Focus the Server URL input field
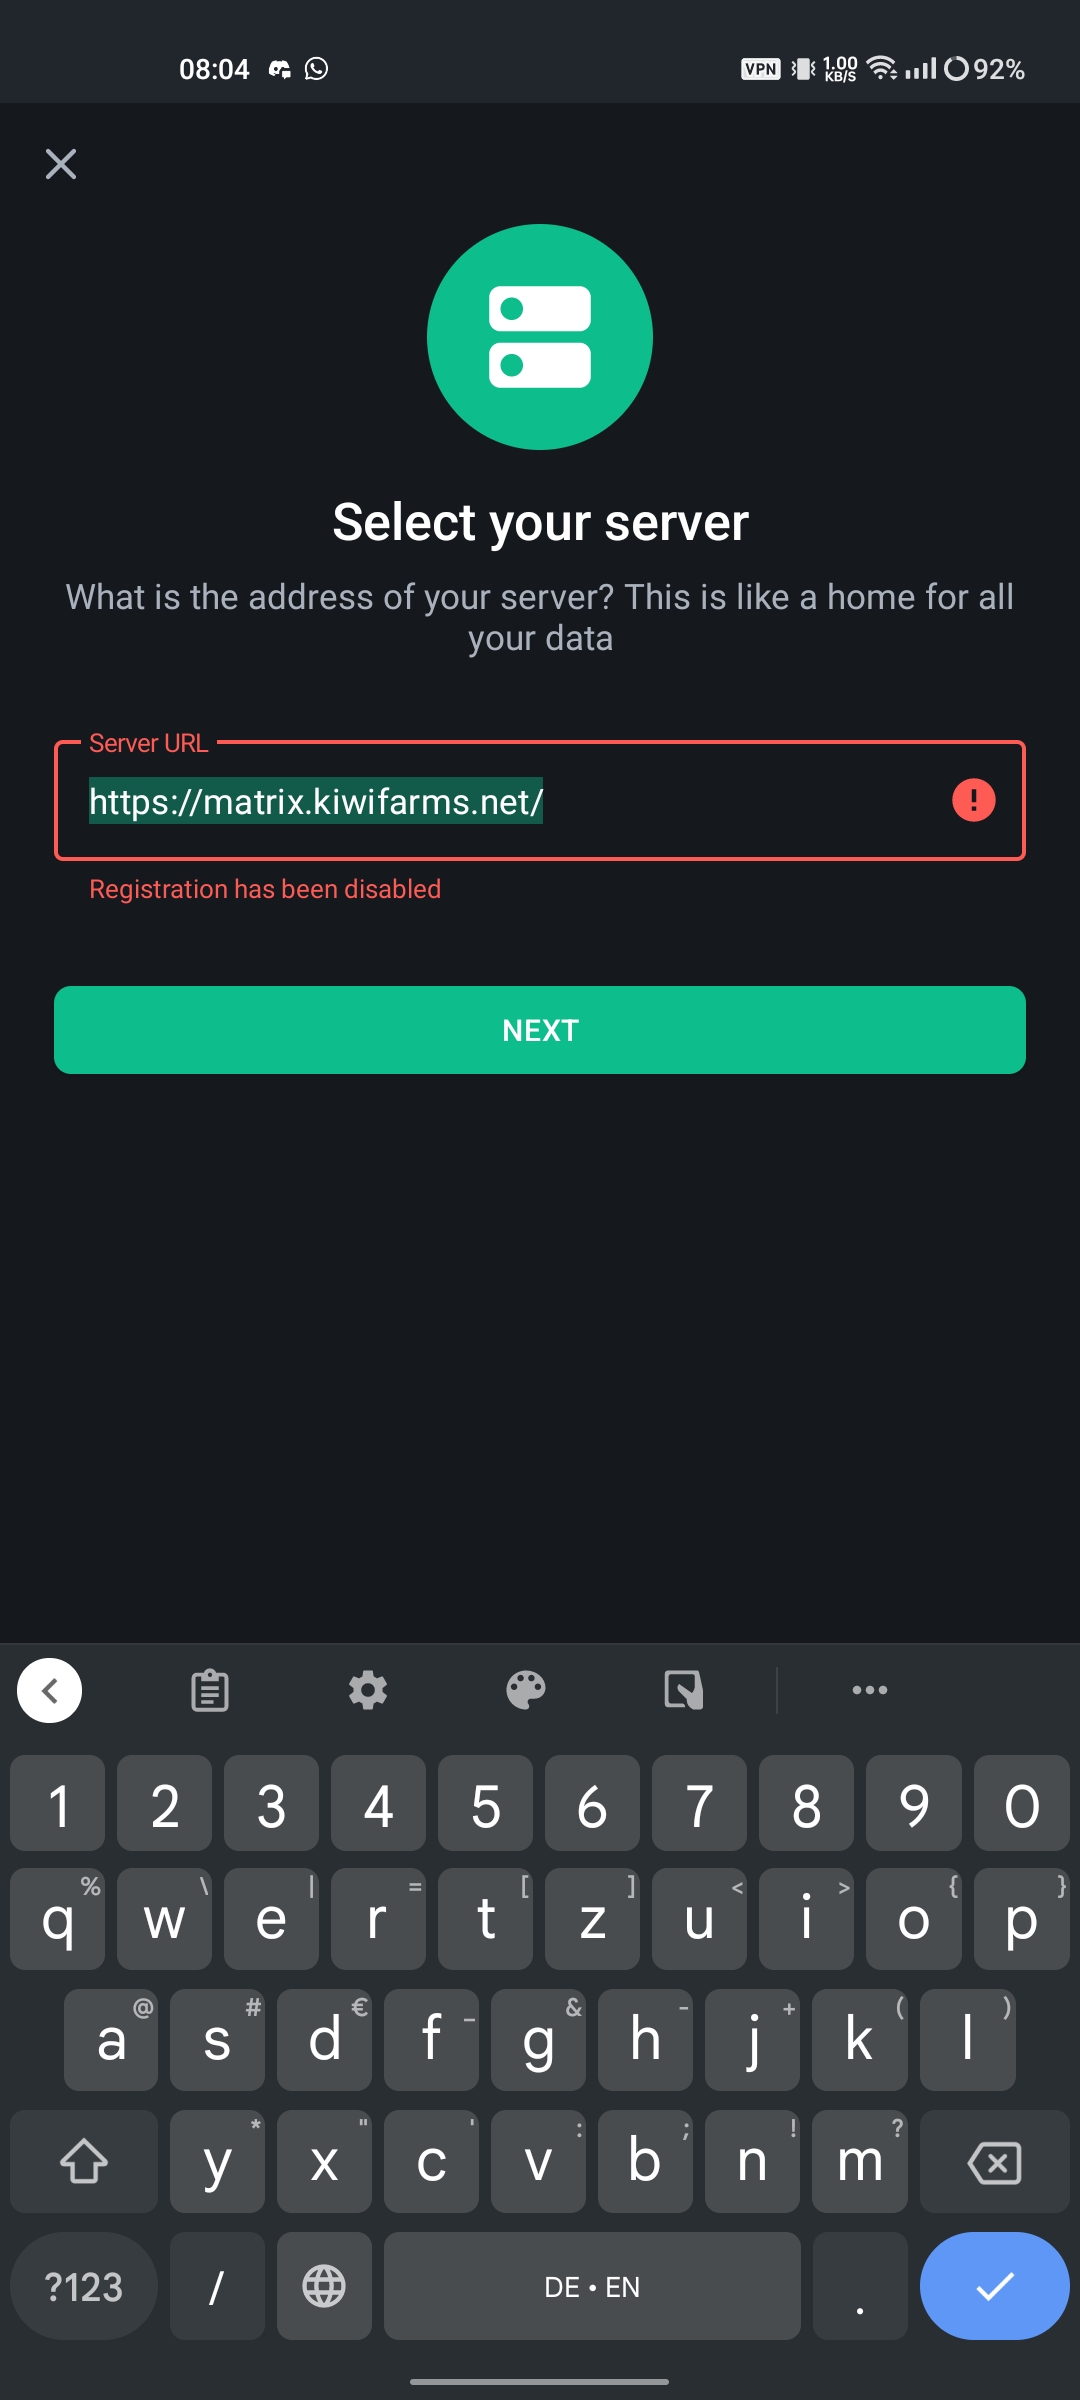Viewport: 1080px width, 2400px height. [x=540, y=800]
